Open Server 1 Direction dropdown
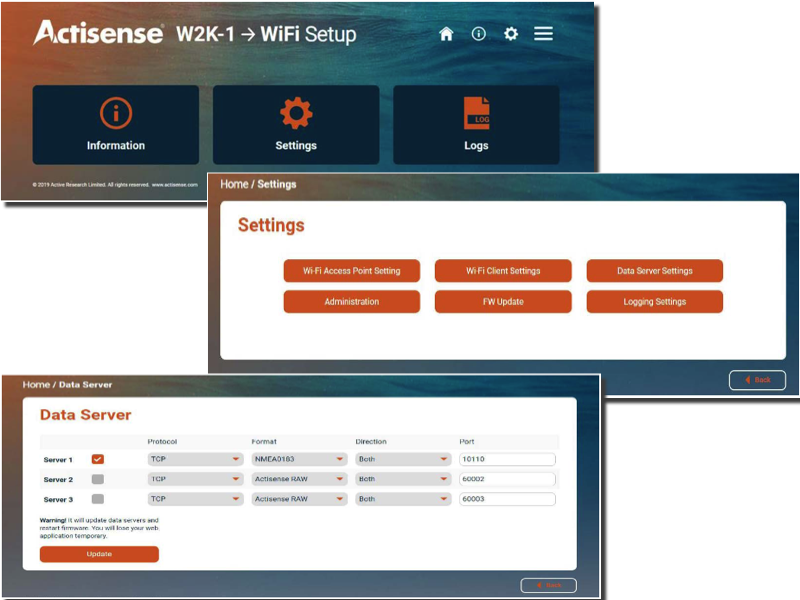Viewport: 800px width, 600px height. [404, 459]
